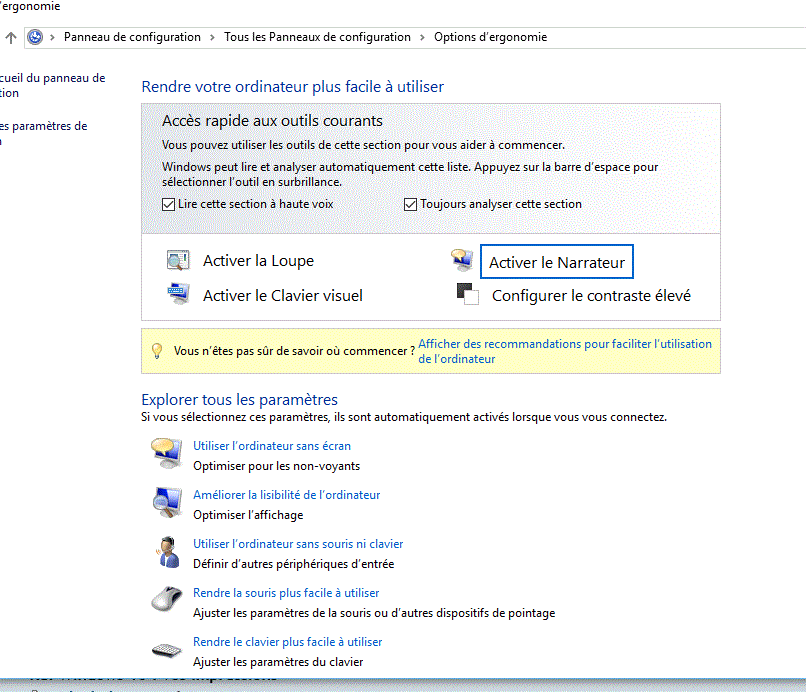Select "Options d'ergonomie" breadcrumb
The image size is (806, 692).
(490, 37)
